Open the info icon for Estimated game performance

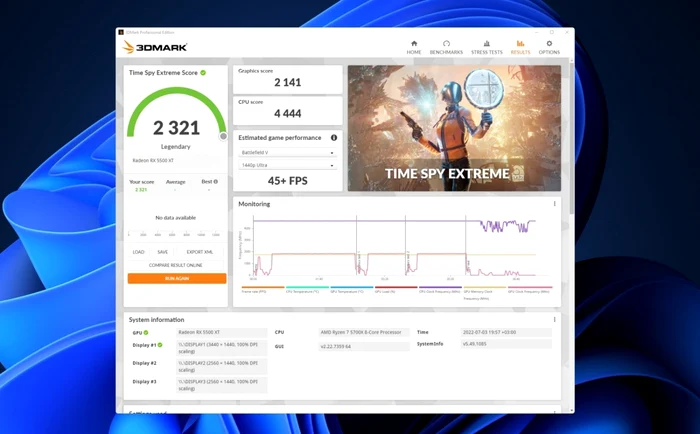tap(333, 138)
